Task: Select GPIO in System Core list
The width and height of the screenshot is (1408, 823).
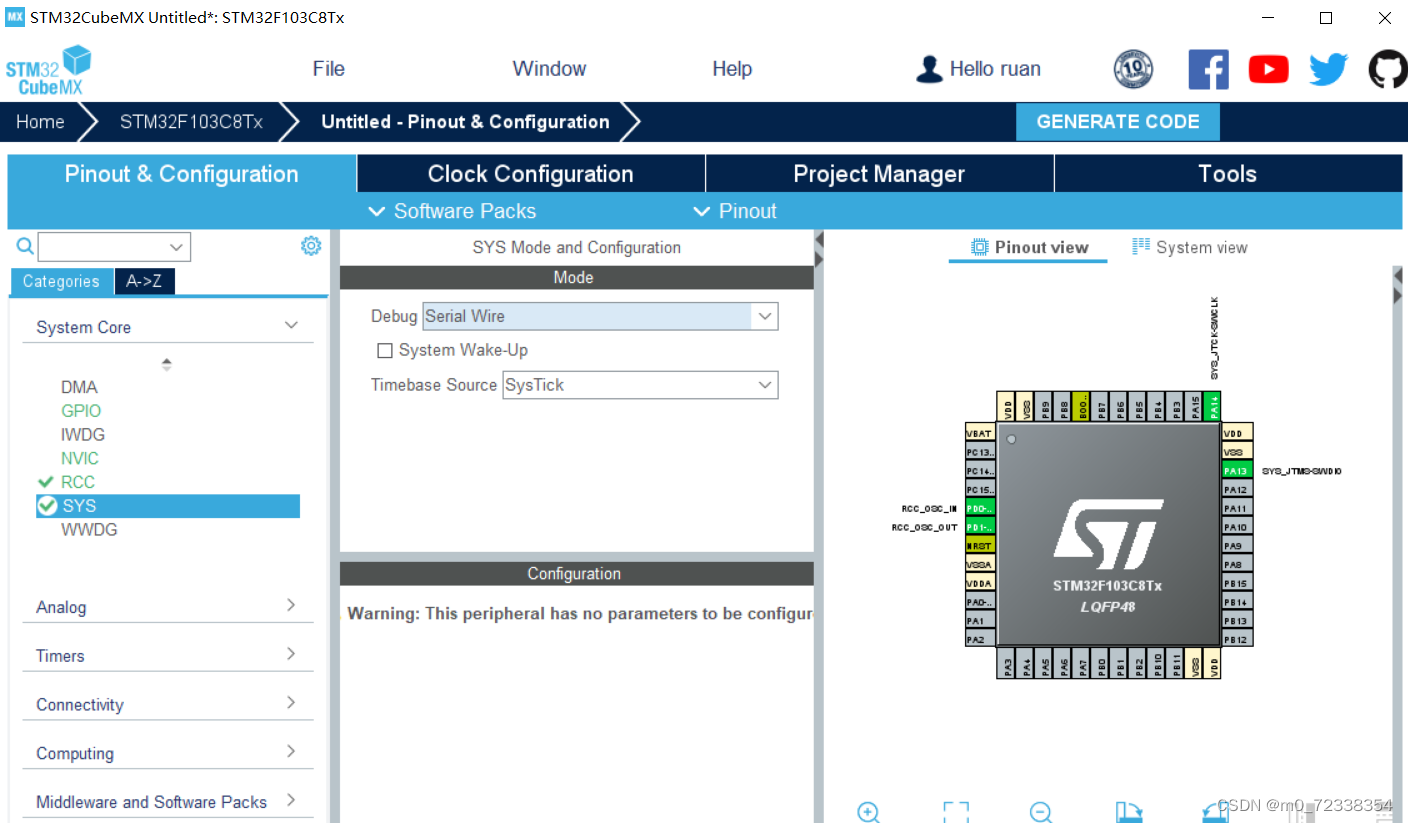Action: pos(81,411)
